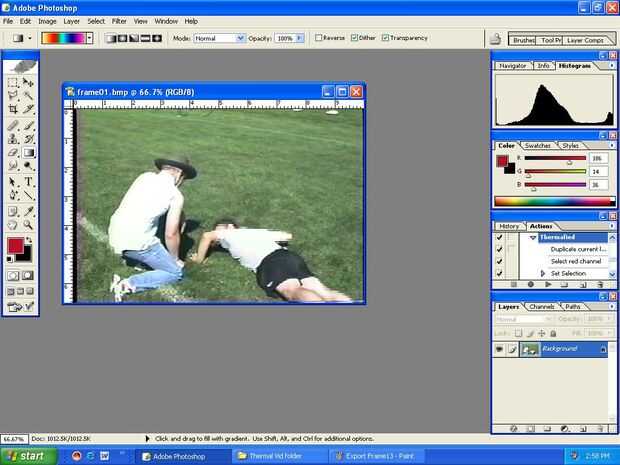Select the Crop tool
Viewport: 620px width, 465px height.
(x=13, y=109)
